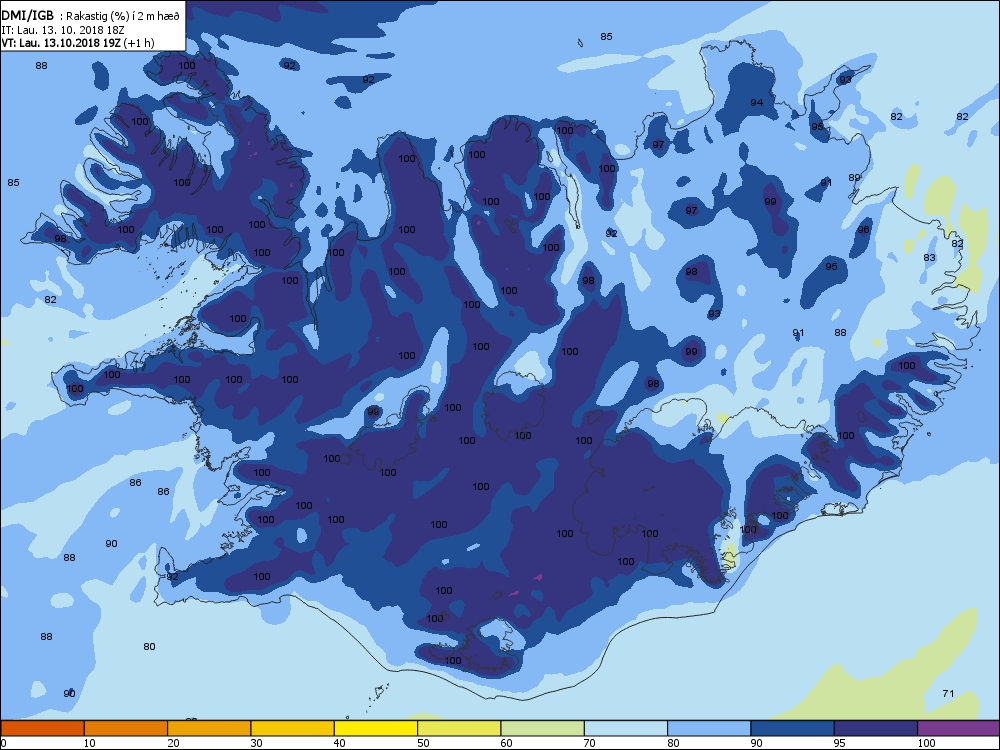Screen dimensions: 1000x750
Task: Pick the amber 20–30 legend swatch
Action: tap(209, 728)
